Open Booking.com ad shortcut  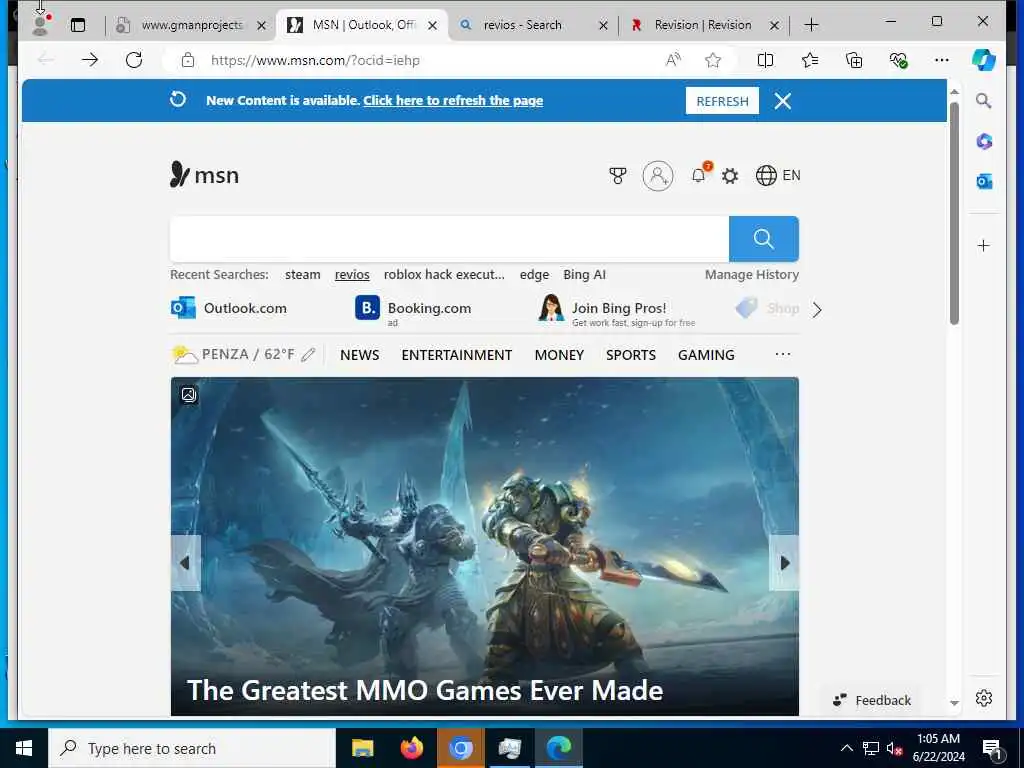pos(413,308)
